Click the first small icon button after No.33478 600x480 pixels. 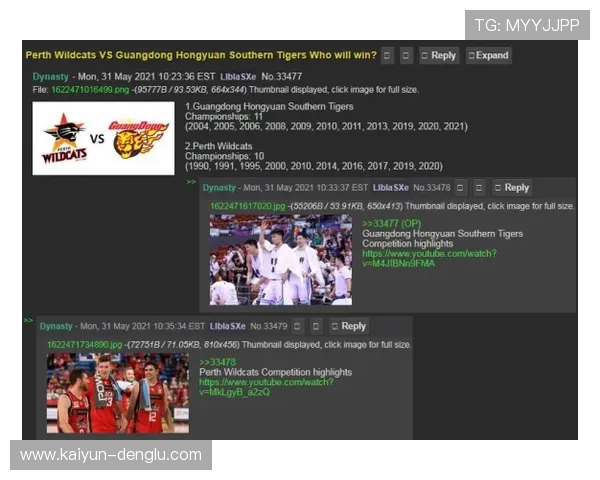pos(460,188)
